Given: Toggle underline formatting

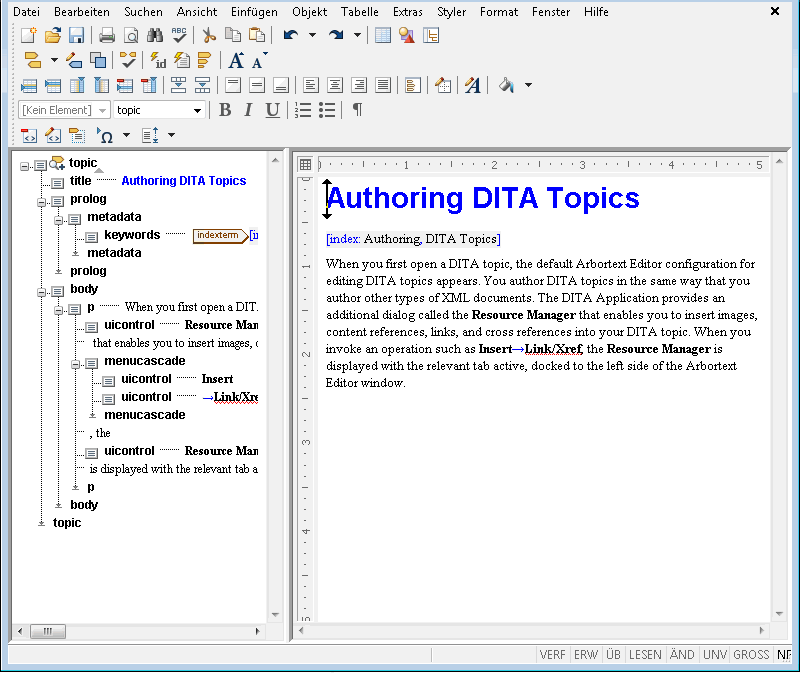Looking at the screenshot, I should (272, 110).
